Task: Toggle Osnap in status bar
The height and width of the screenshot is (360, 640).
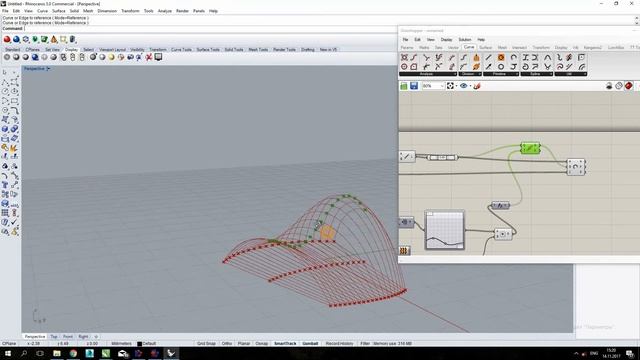Action: pyautogui.click(x=261, y=344)
